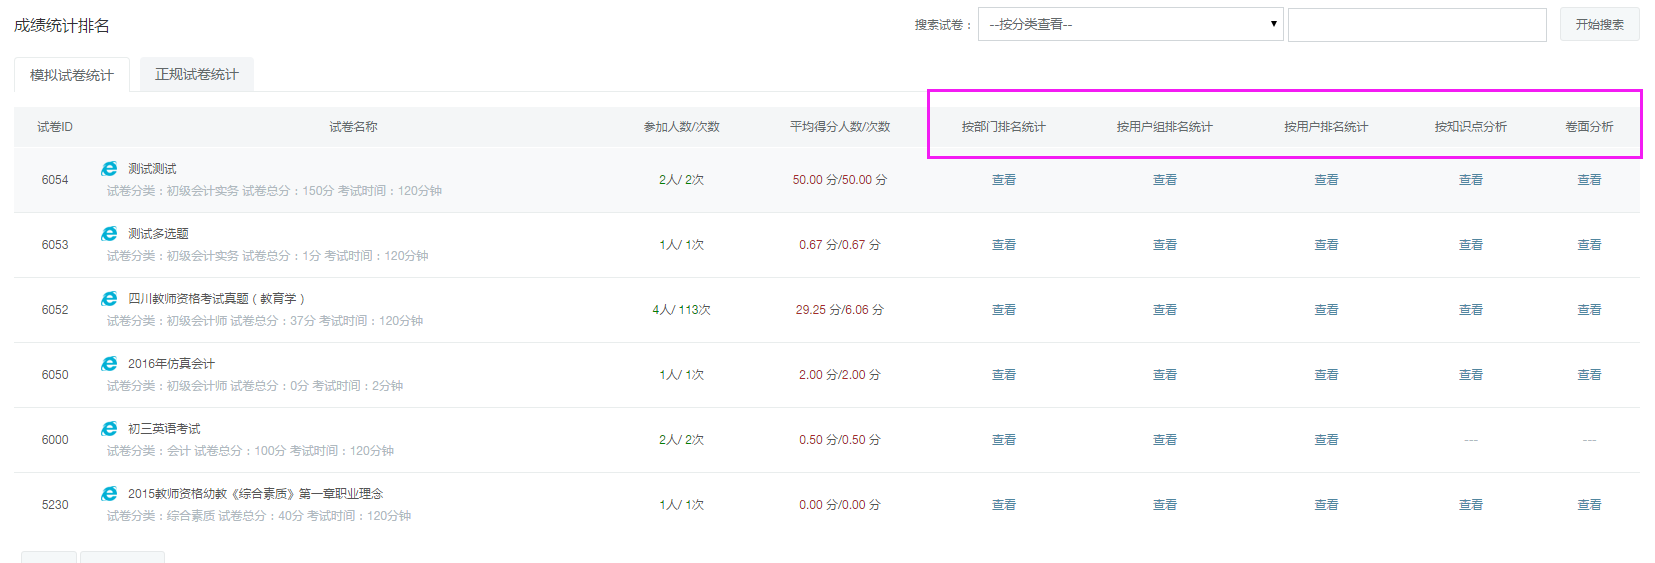Click IE icon next to 四川教师资格考试真题
Screen dimensions: 1655x563
pos(109,299)
